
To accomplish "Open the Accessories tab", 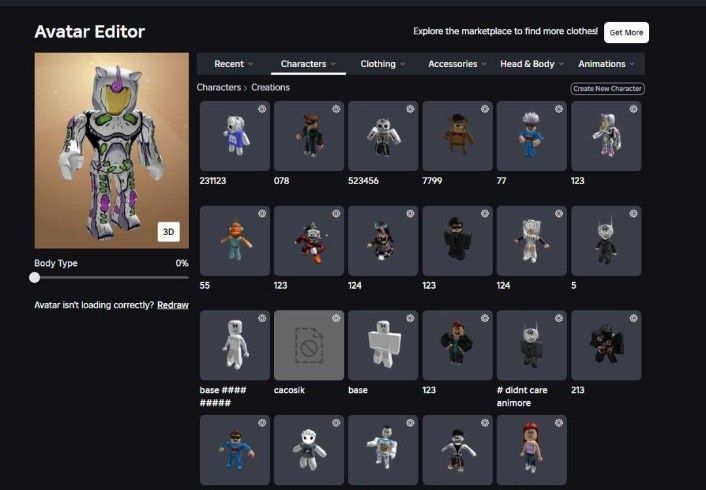I will (453, 64).
